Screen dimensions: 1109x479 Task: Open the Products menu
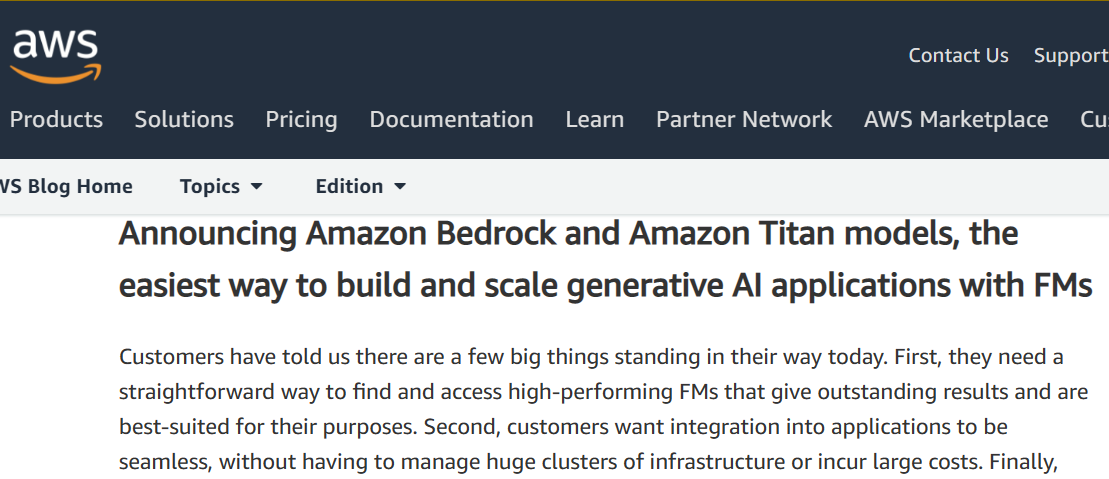click(56, 120)
